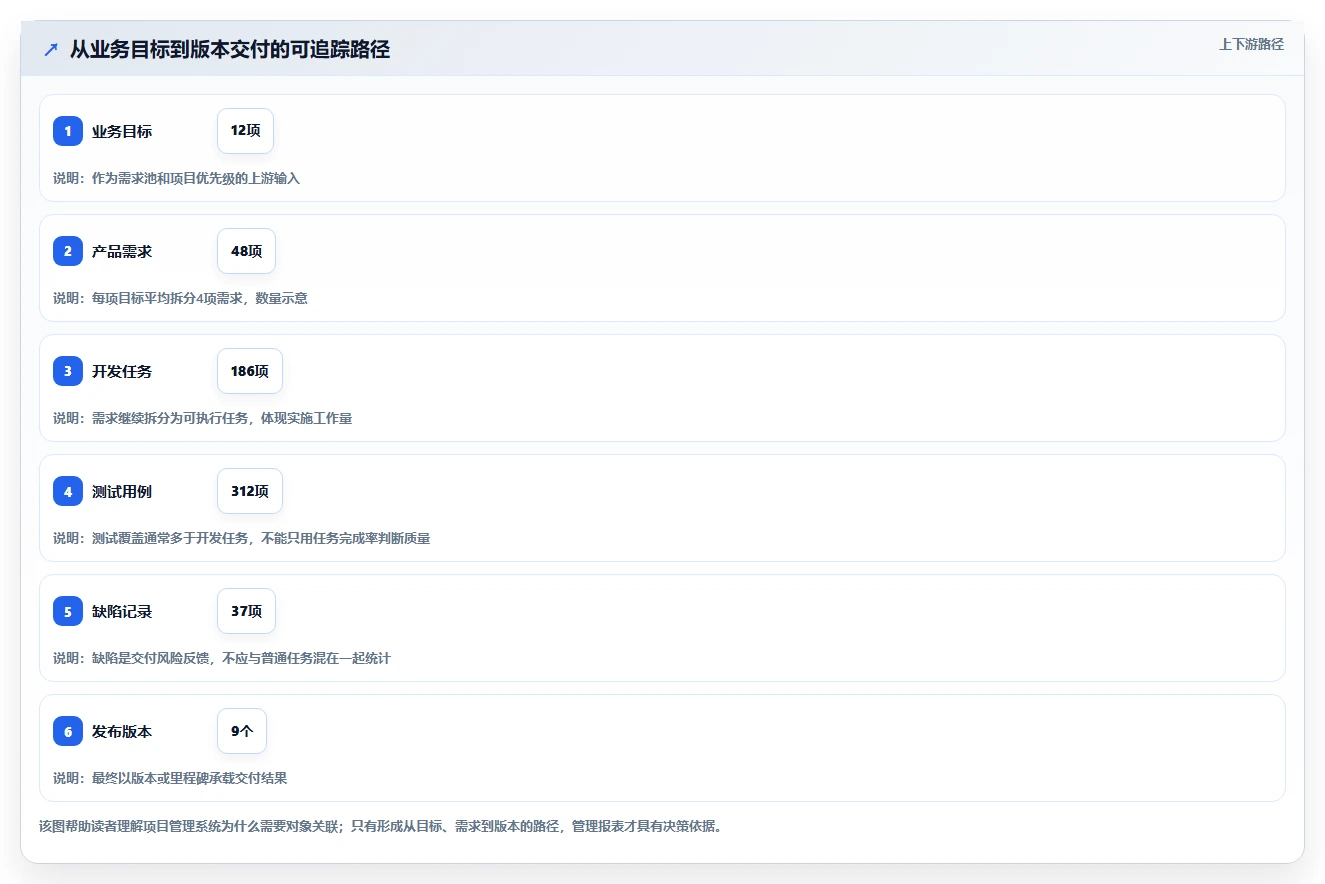Click the 上下游路径 label in header

point(1251,44)
